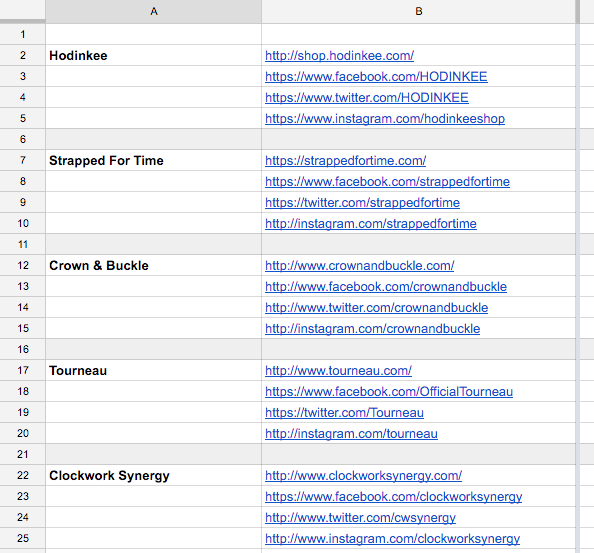
Task: Select row 16 header
Action: point(23,349)
